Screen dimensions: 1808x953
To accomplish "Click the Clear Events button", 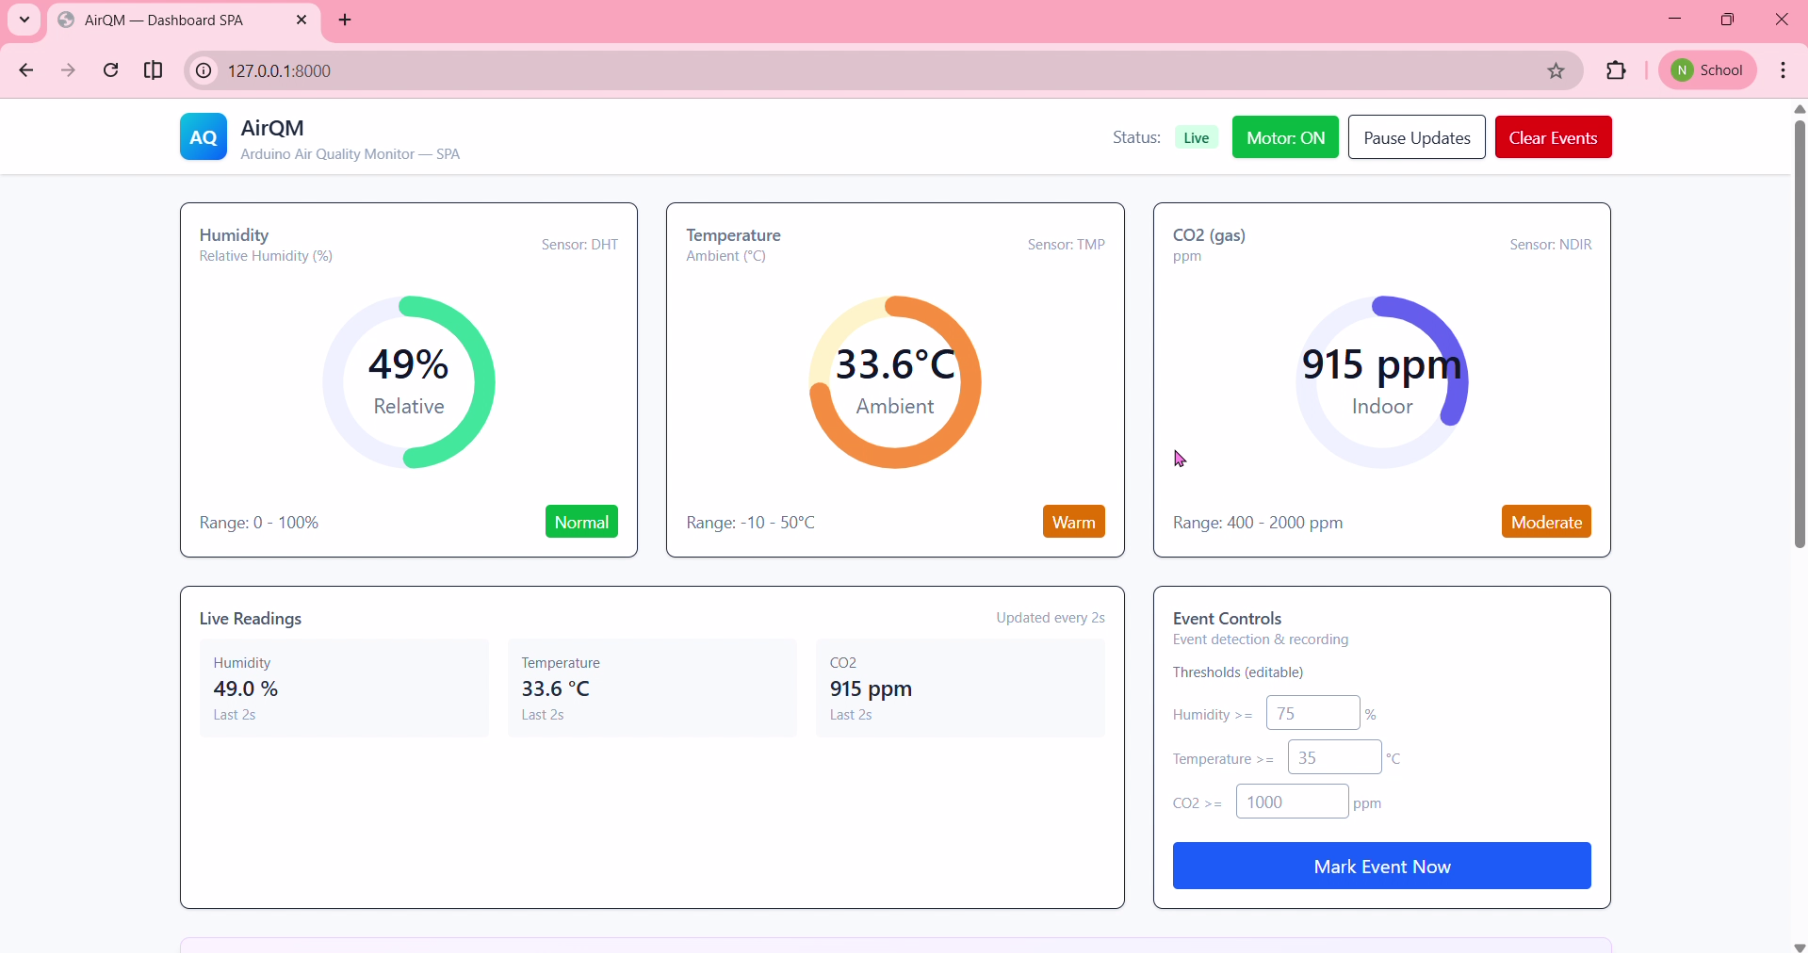I will coord(1553,137).
